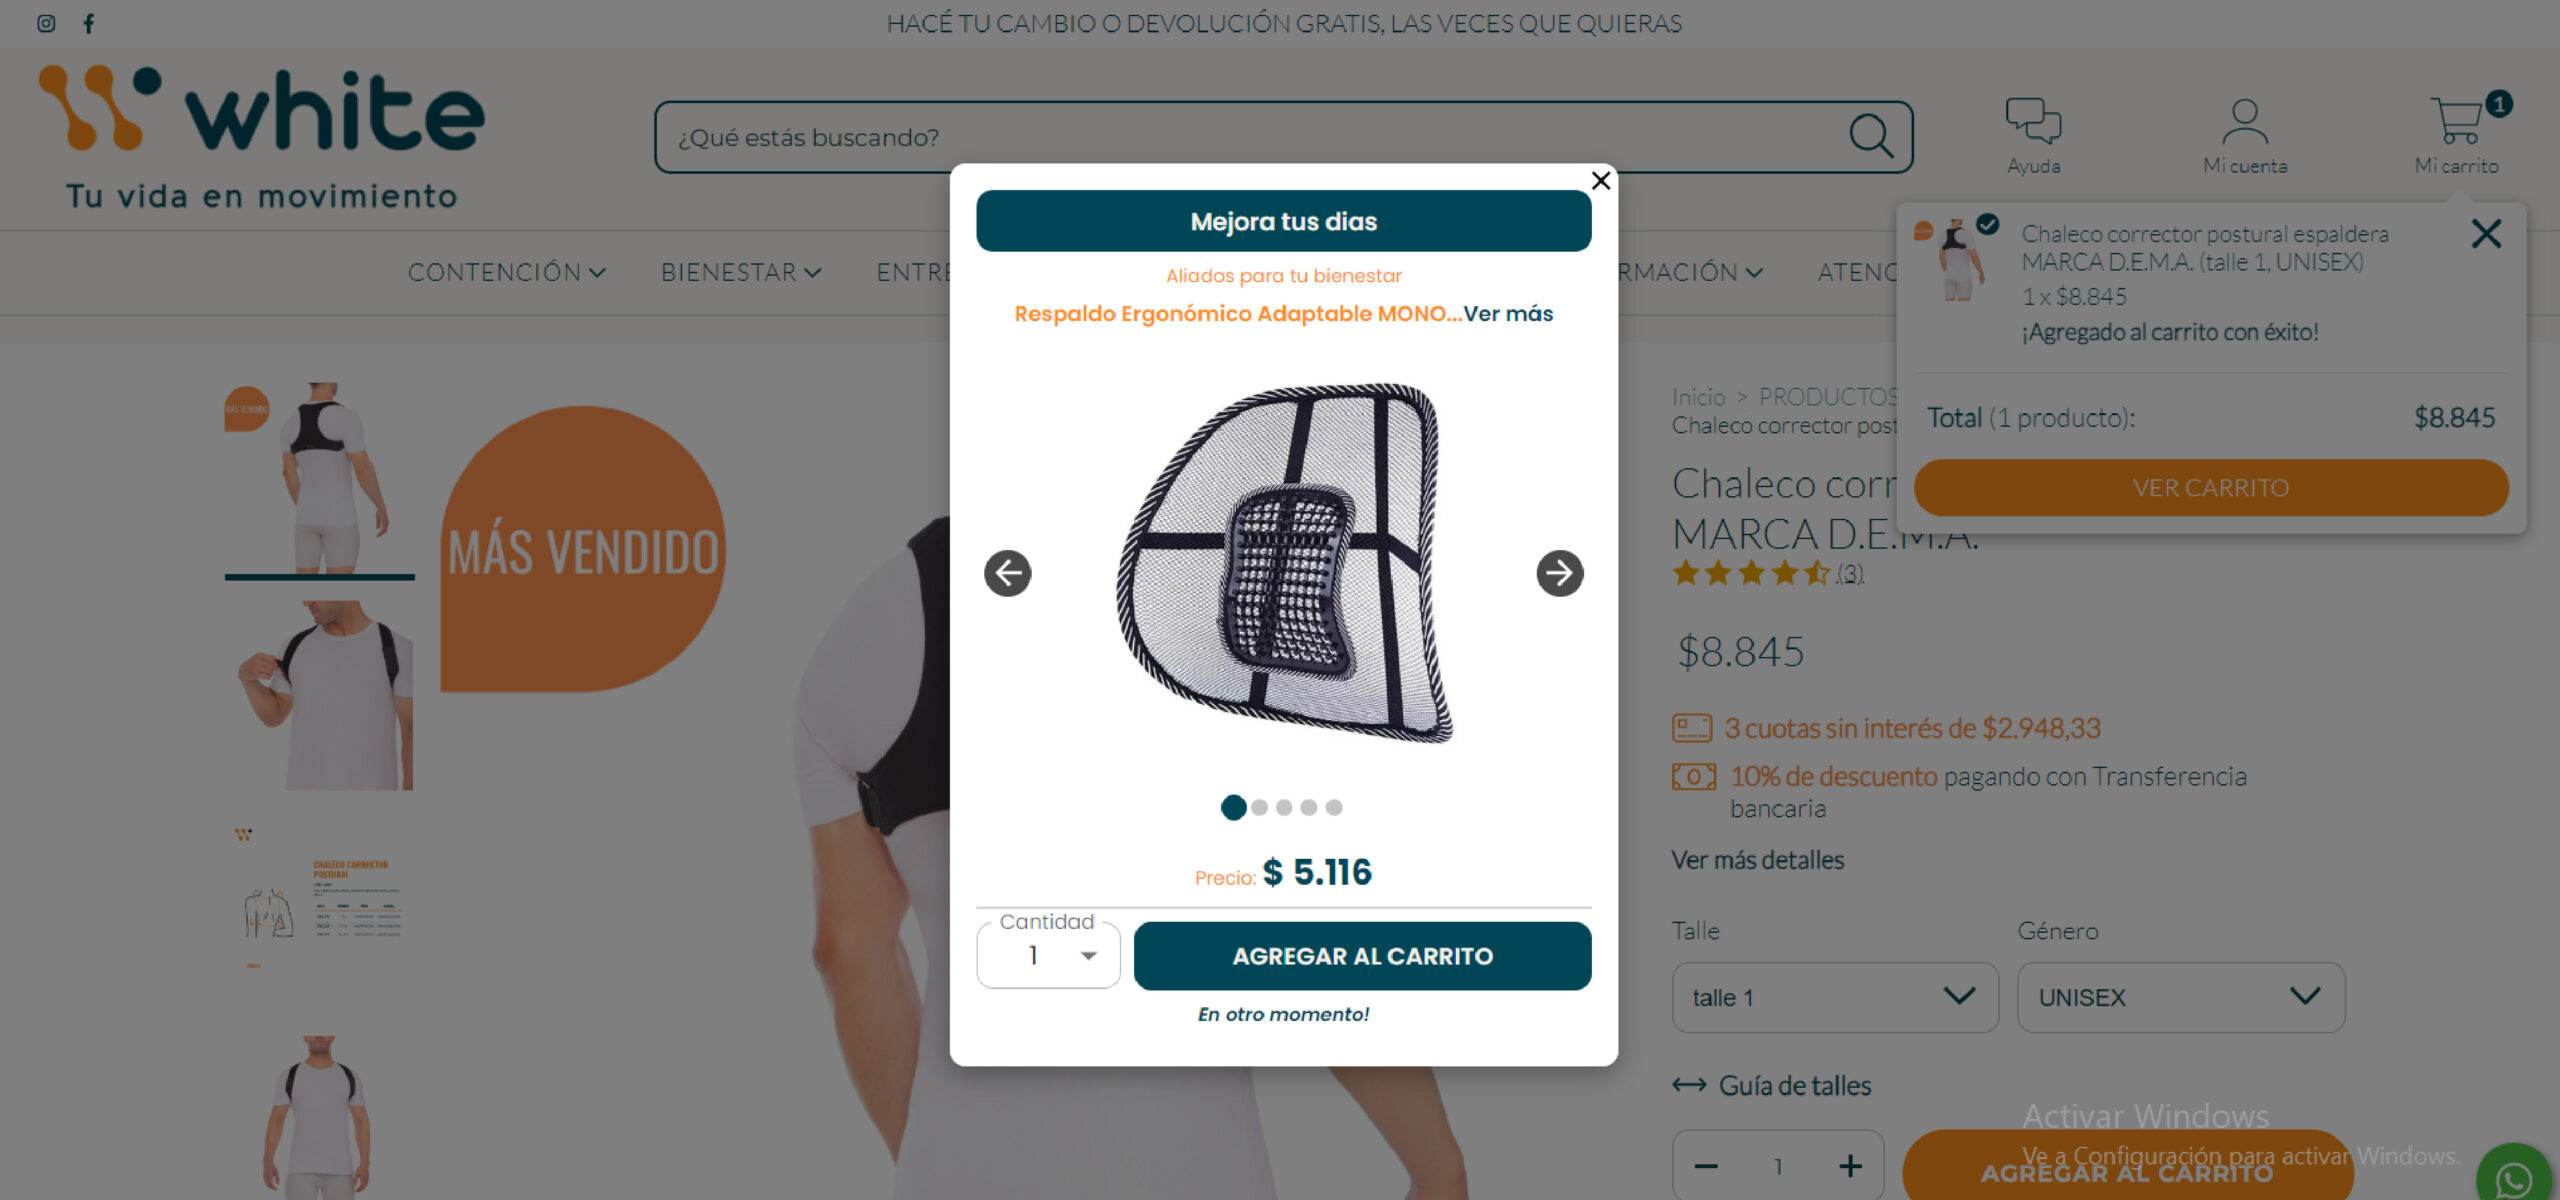
Task: Open Mi carrito cart icon
Action: click(2456, 122)
